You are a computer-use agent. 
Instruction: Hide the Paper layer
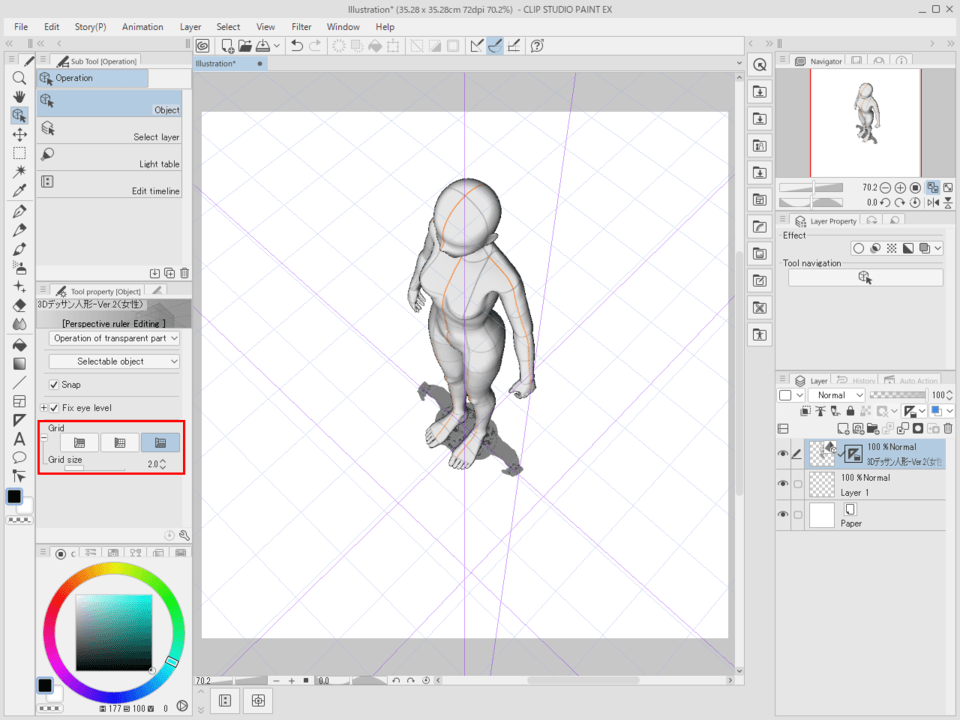[x=783, y=513]
